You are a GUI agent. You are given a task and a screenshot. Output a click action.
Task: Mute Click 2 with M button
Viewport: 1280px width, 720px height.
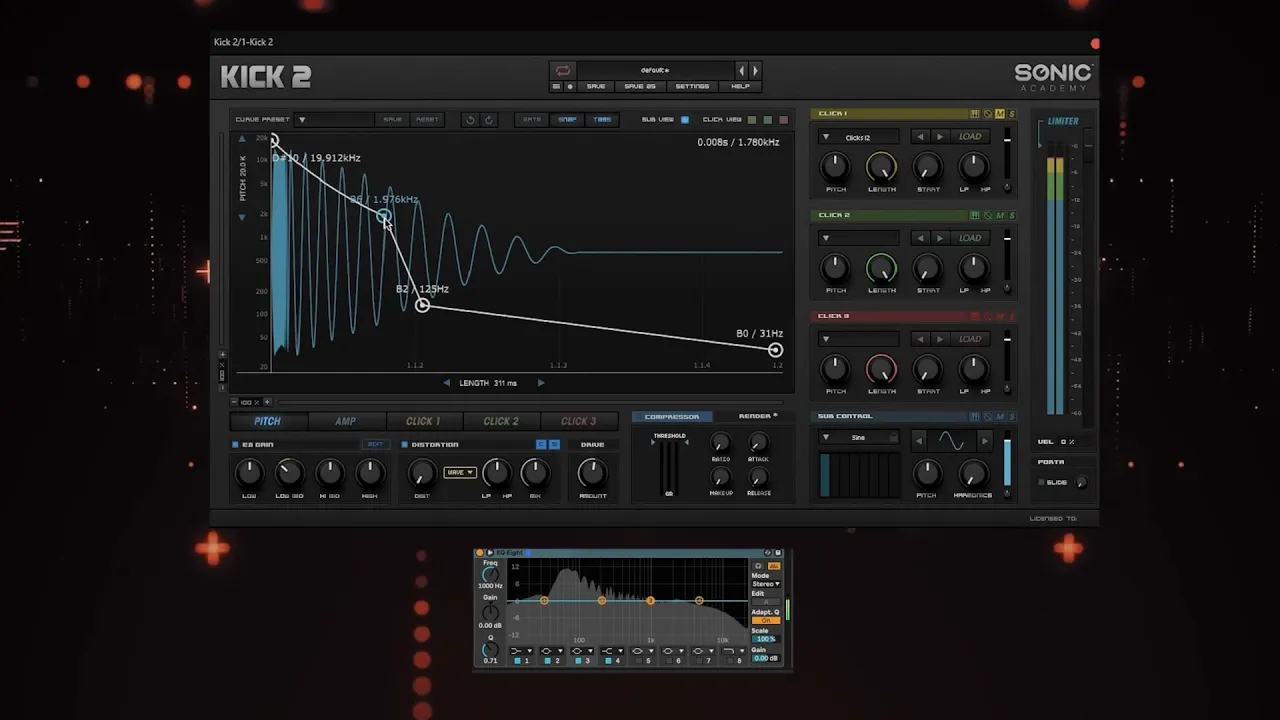coord(999,215)
